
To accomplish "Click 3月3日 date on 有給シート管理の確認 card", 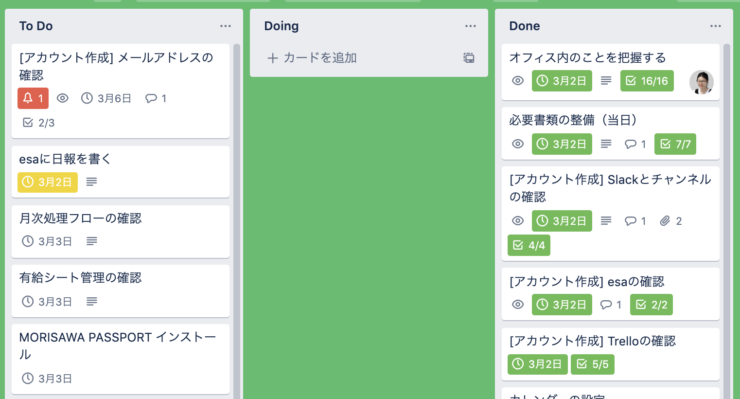I will [47, 301].
